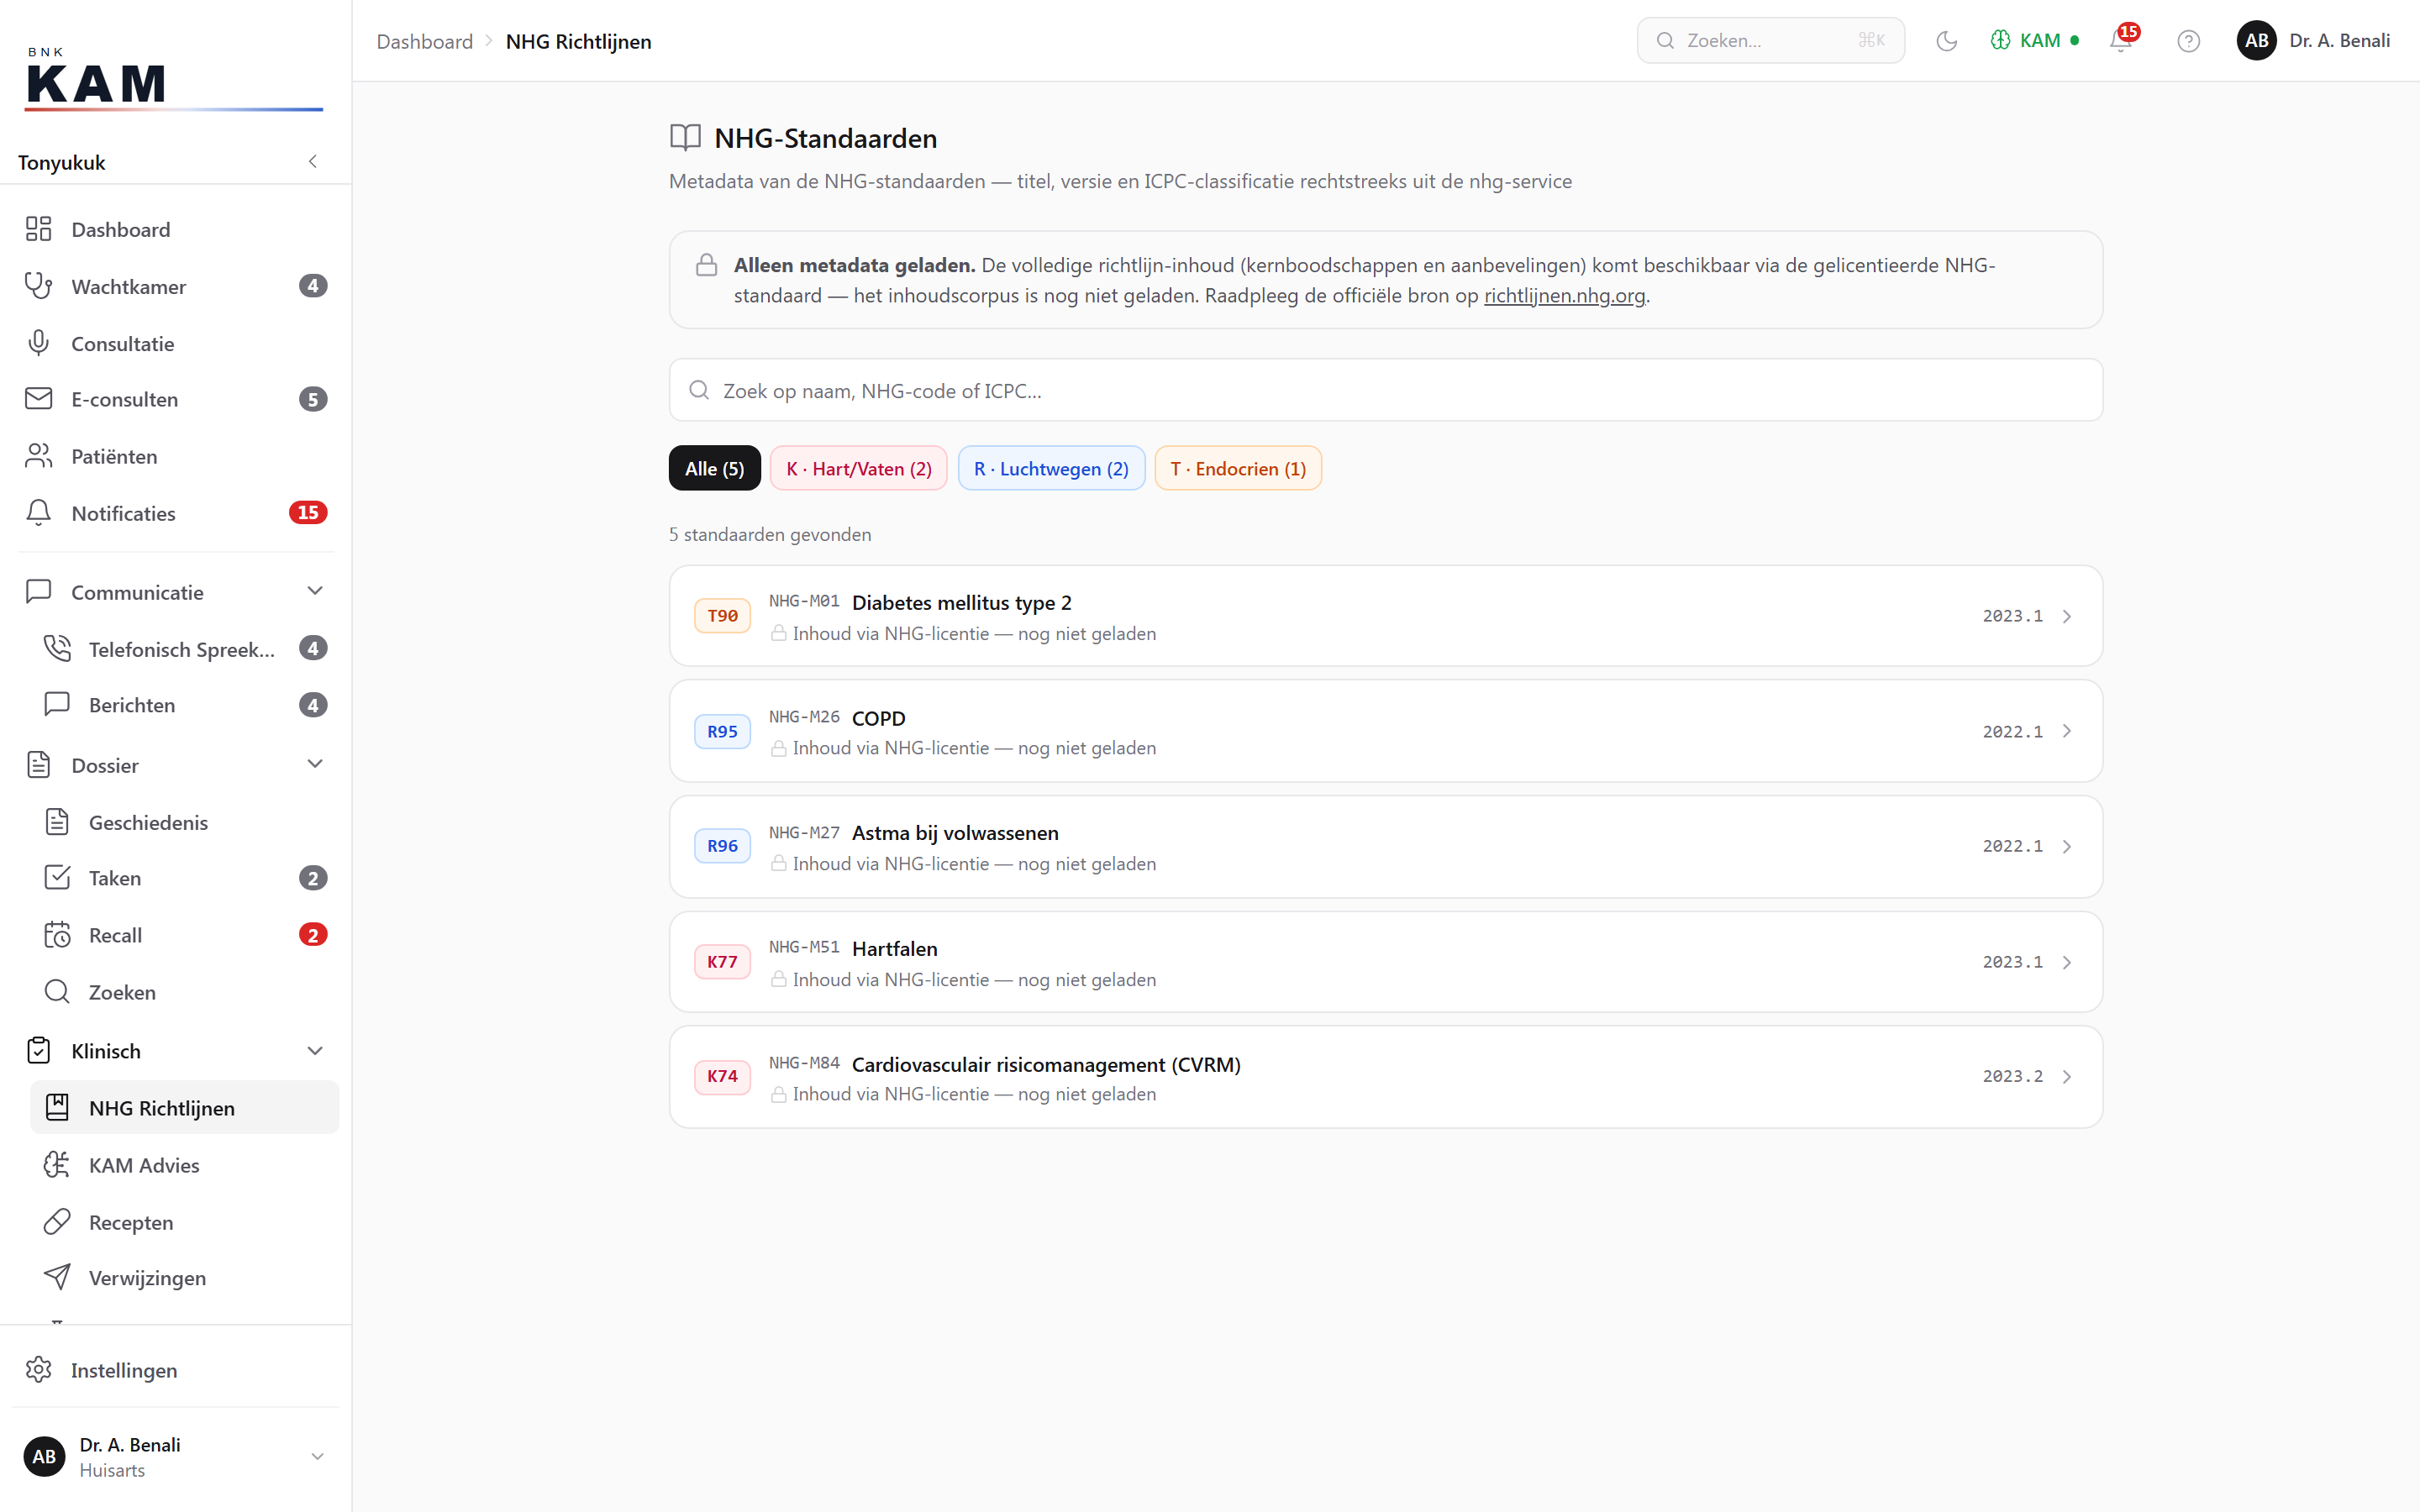The image size is (2420, 1512).
Task: Open Geschiedenis under Dossier
Action: click(x=185, y=822)
